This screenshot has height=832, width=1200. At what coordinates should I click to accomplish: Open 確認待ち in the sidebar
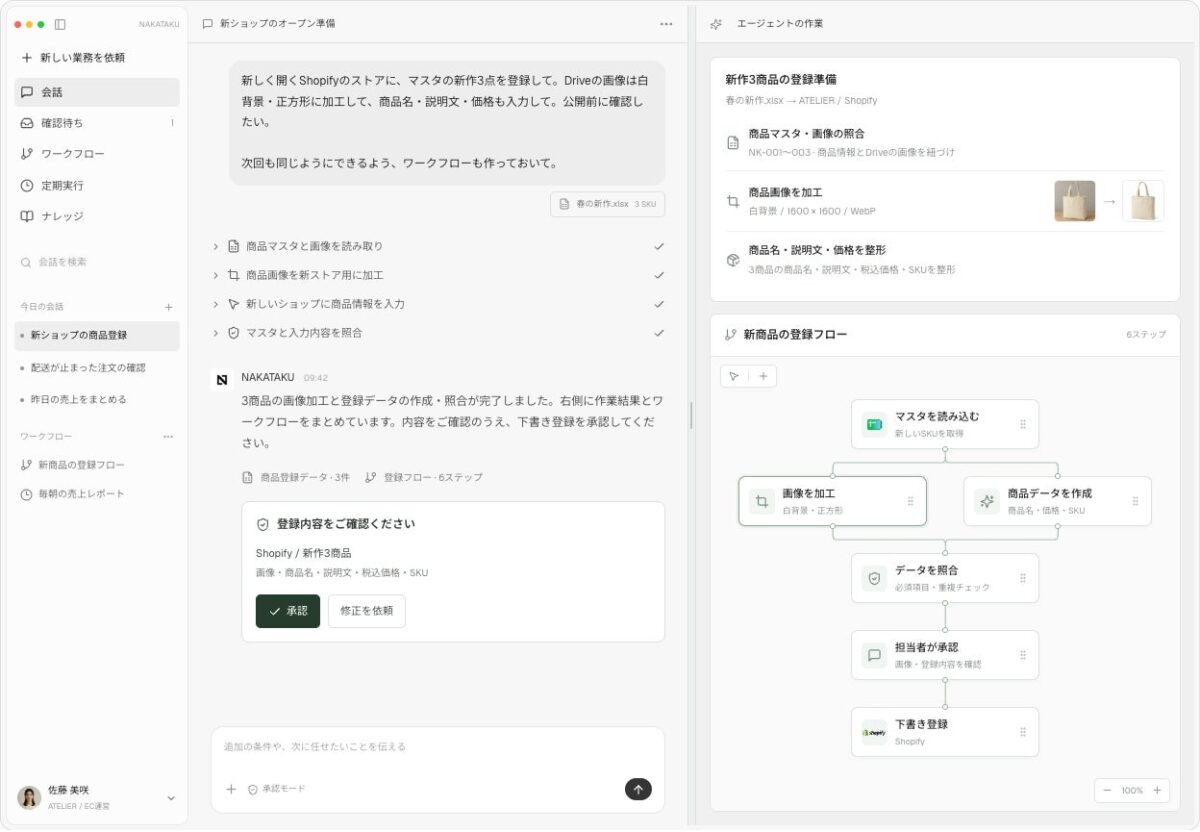coord(97,123)
